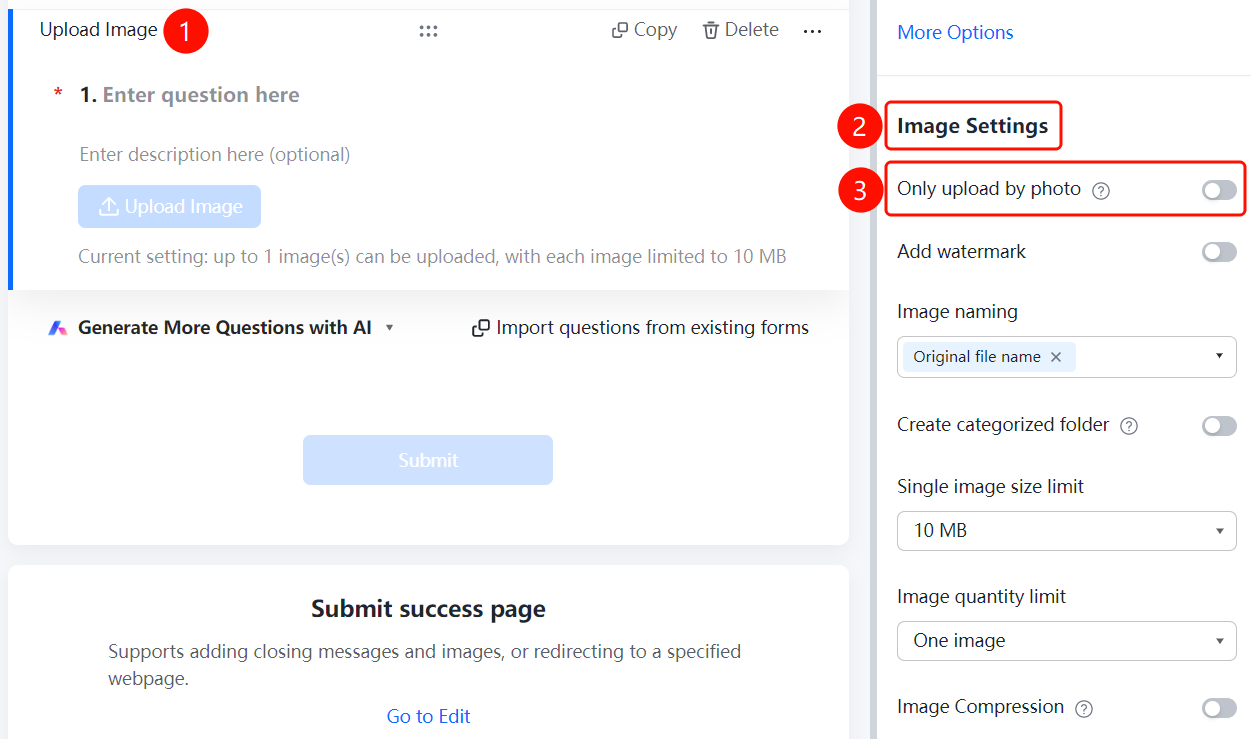Click the six-dot drag handle icon
This screenshot has height=739, width=1251.
tap(428, 31)
